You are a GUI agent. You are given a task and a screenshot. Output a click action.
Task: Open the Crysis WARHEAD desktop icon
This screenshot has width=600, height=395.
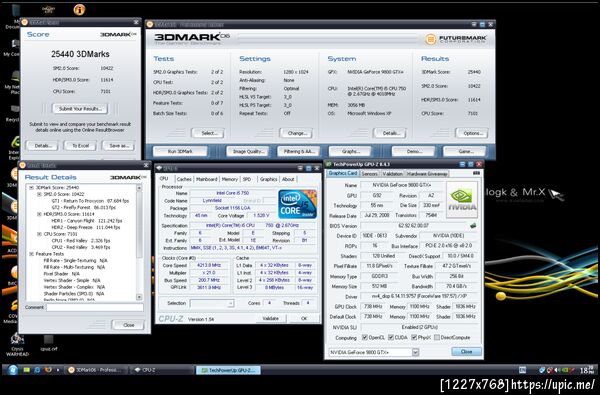[16, 344]
